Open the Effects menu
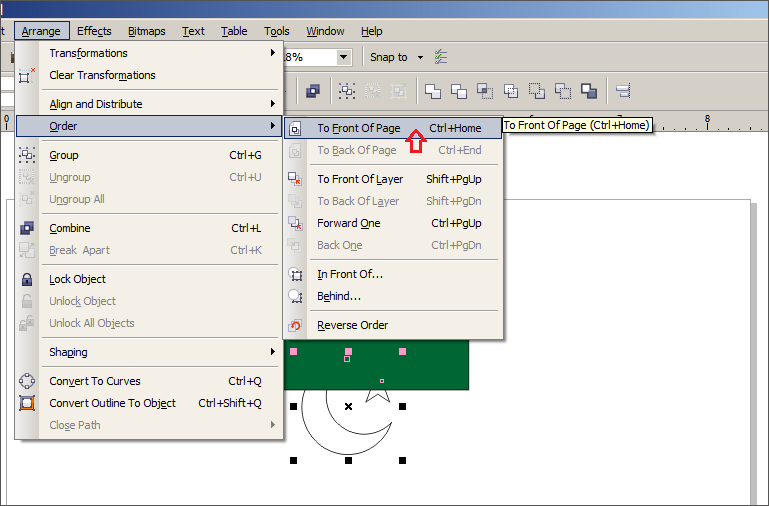Image resolution: width=769 pixels, height=506 pixels. tap(94, 31)
